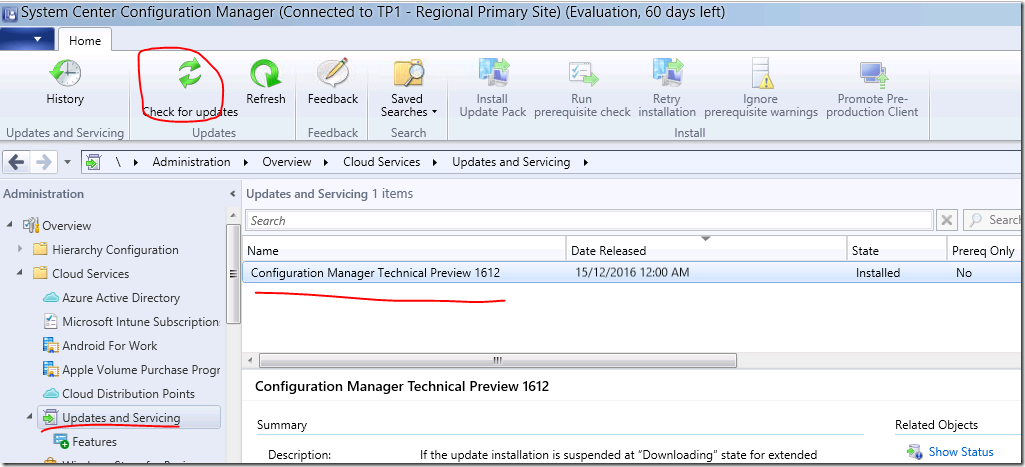Click the horizontal scrollbar thumb
The width and height of the screenshot is (1025, 467).
(x=498, y=360)
